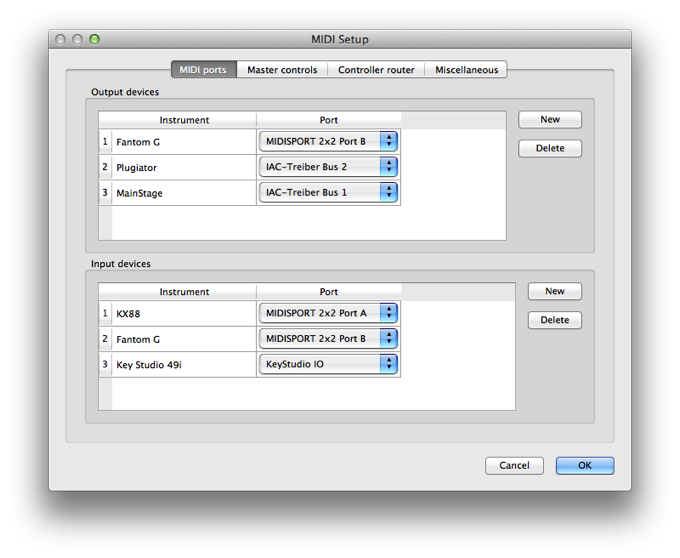Expand the IAC-Treiber Bus 2 port dropdown
The width and height of the screenshot is (680, 558).
click(x=328, y=167)
